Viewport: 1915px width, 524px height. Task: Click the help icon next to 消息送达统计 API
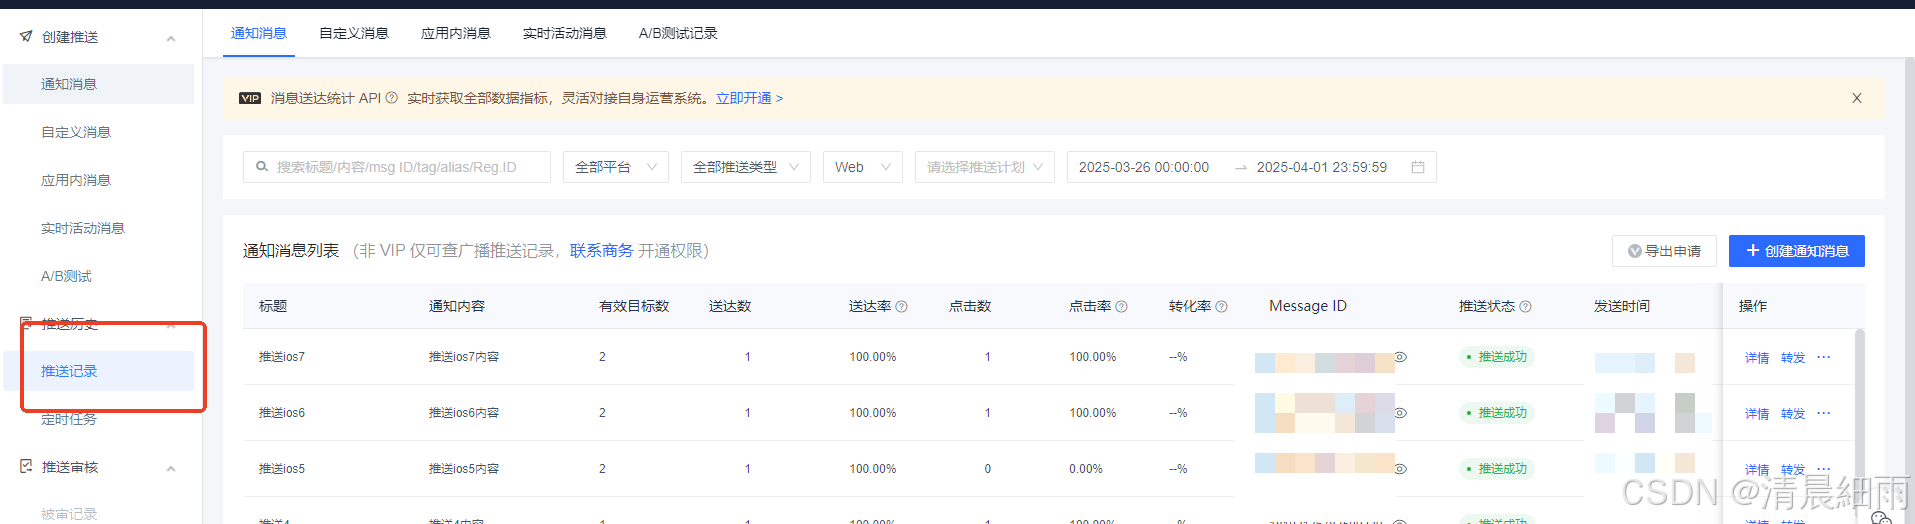click(x=392, y=98)
